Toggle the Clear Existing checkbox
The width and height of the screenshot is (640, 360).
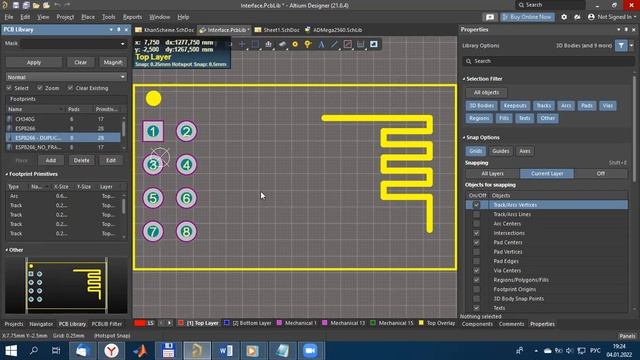click(x=71, y=88)
